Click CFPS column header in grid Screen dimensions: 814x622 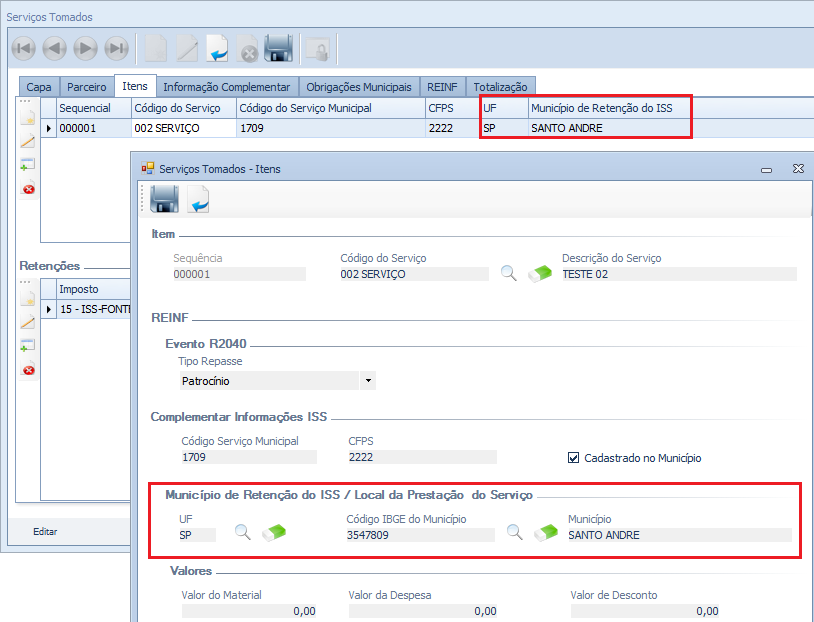coord(452,108)
